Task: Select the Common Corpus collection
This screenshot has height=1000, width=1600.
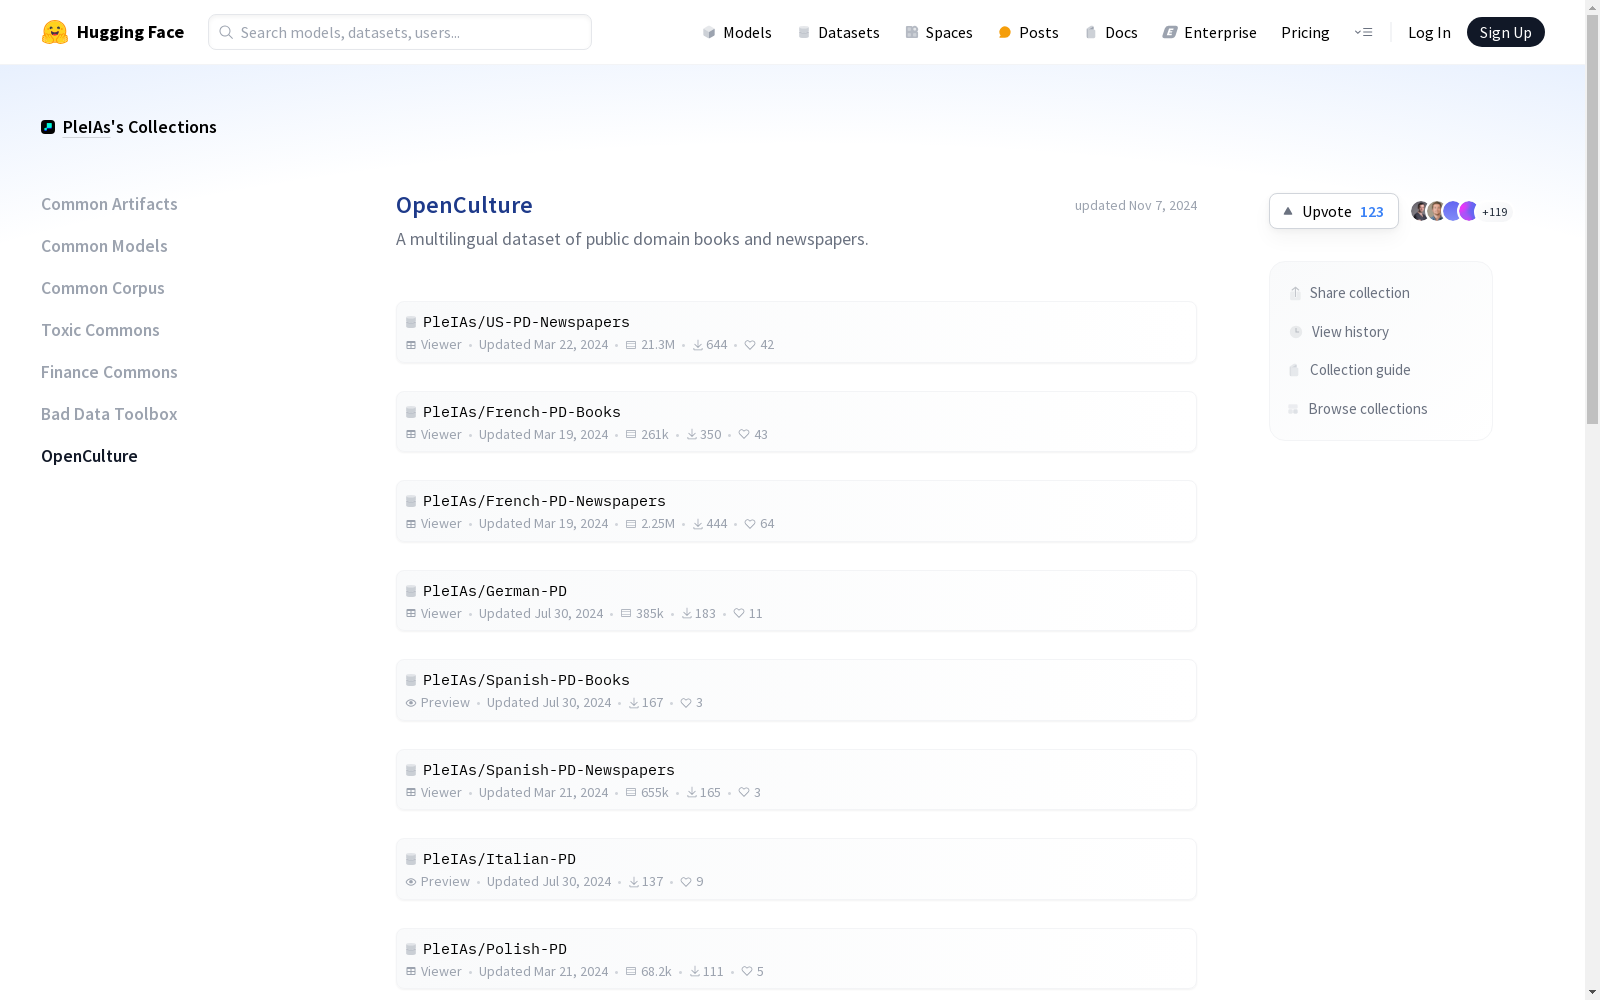Action: tap(103, 288)
